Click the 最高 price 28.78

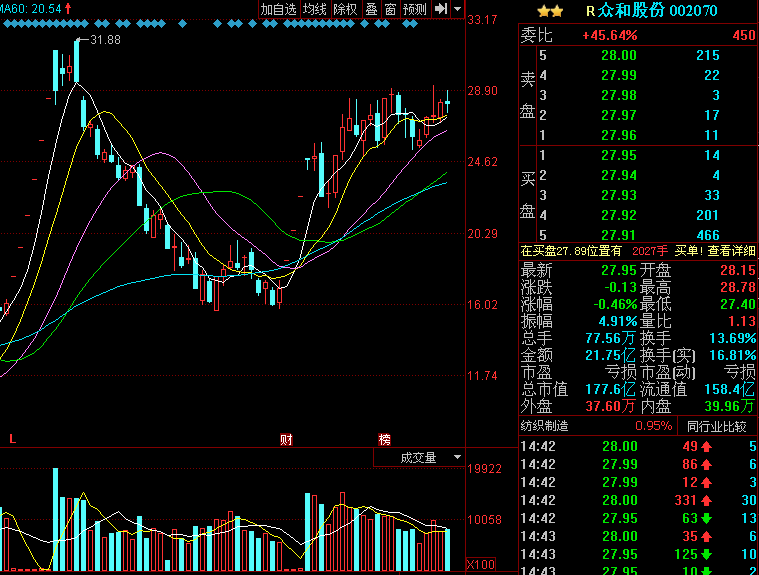pos(738,287)
